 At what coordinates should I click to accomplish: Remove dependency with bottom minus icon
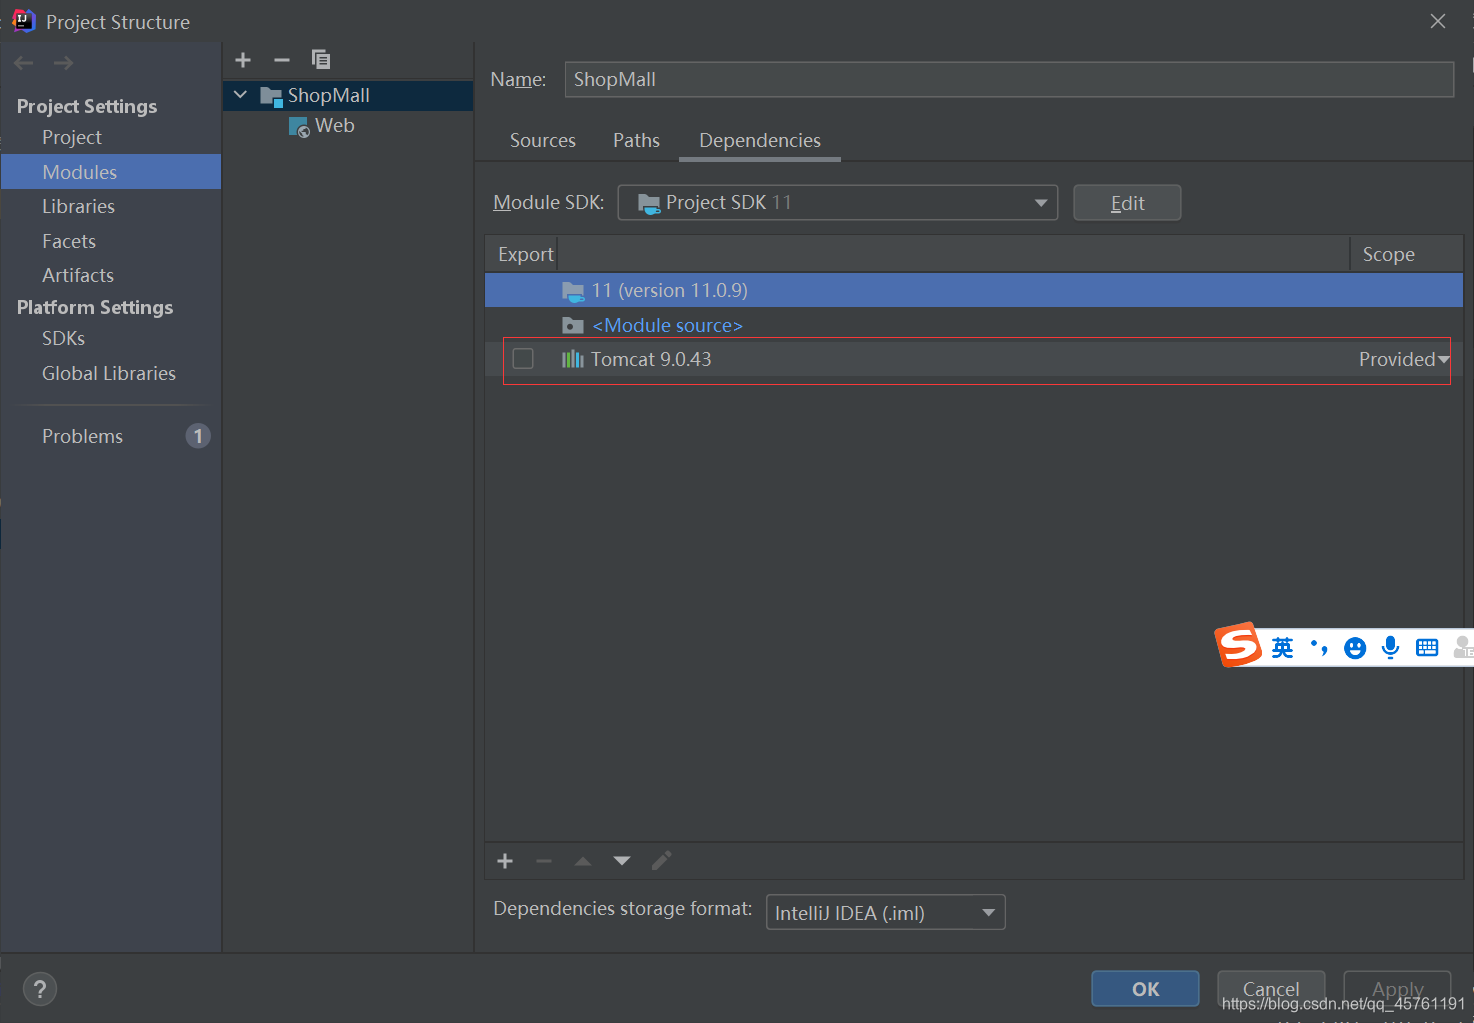pos(544,861)
